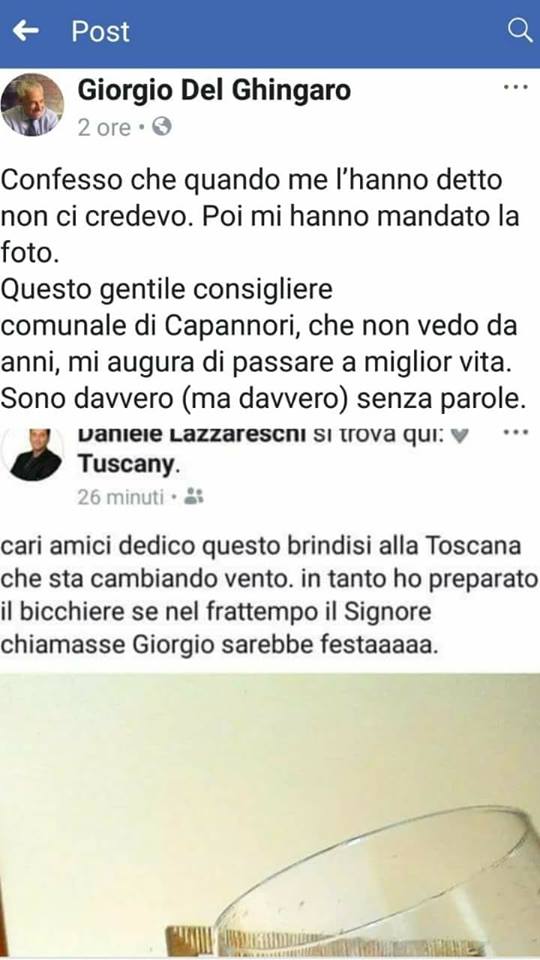Tap the "si trova qui" check-in text
Image resolution: width=540 pixels, height=960 pixels.
click(x=380, y=435)
